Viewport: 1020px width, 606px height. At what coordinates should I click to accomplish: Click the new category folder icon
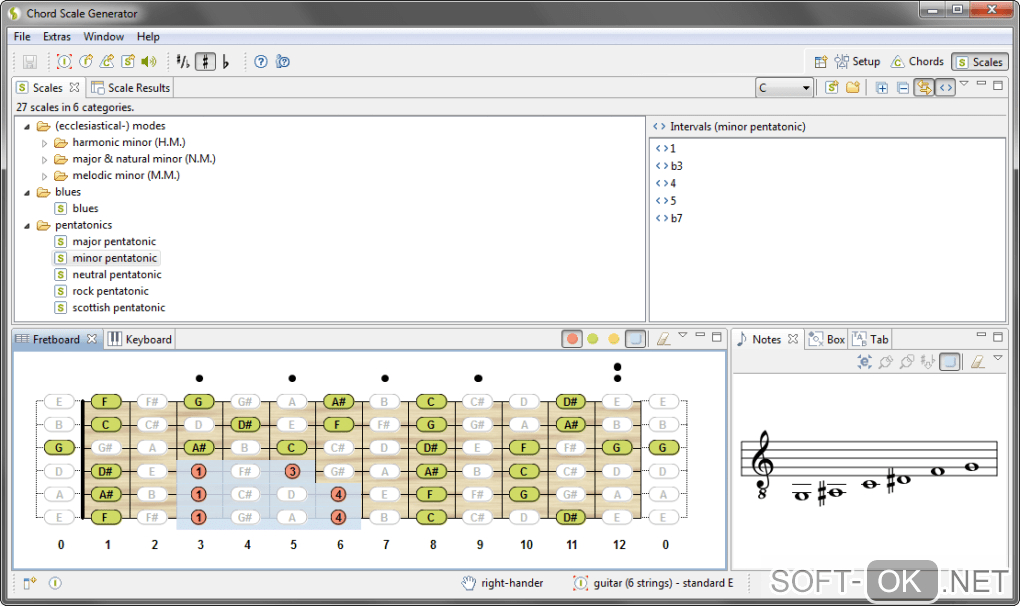[853, 88]
